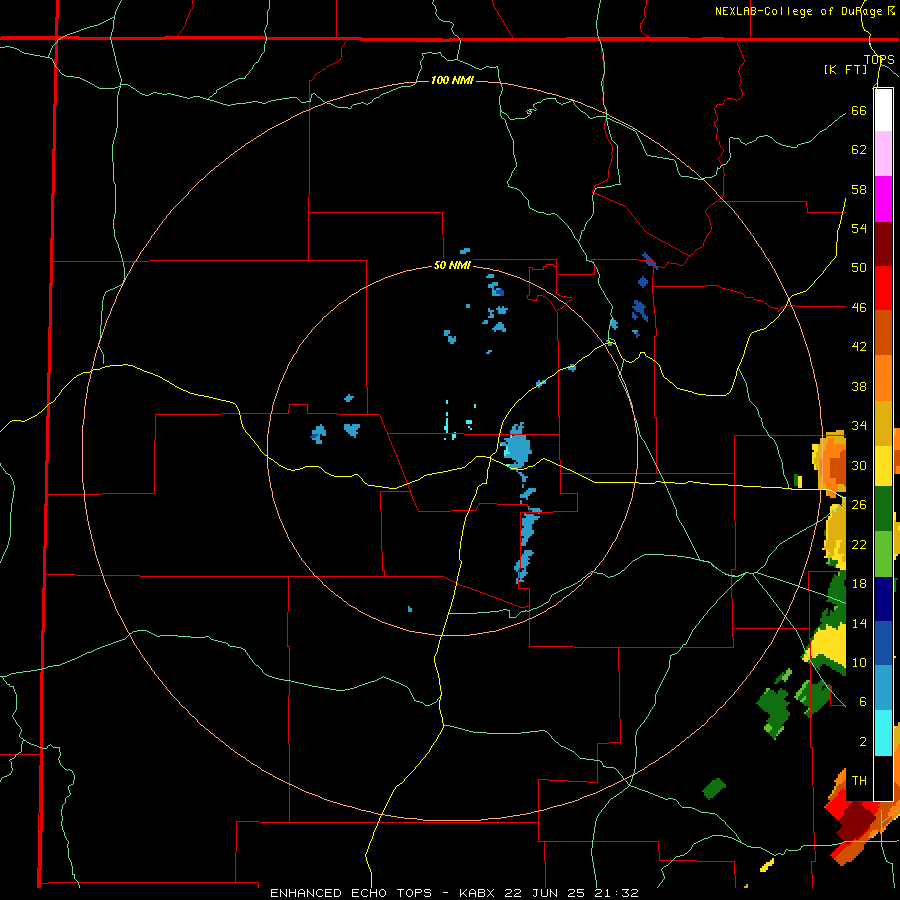Click the 42 legend value
This screenshot has width=900, height=900.
click(859, 347)
